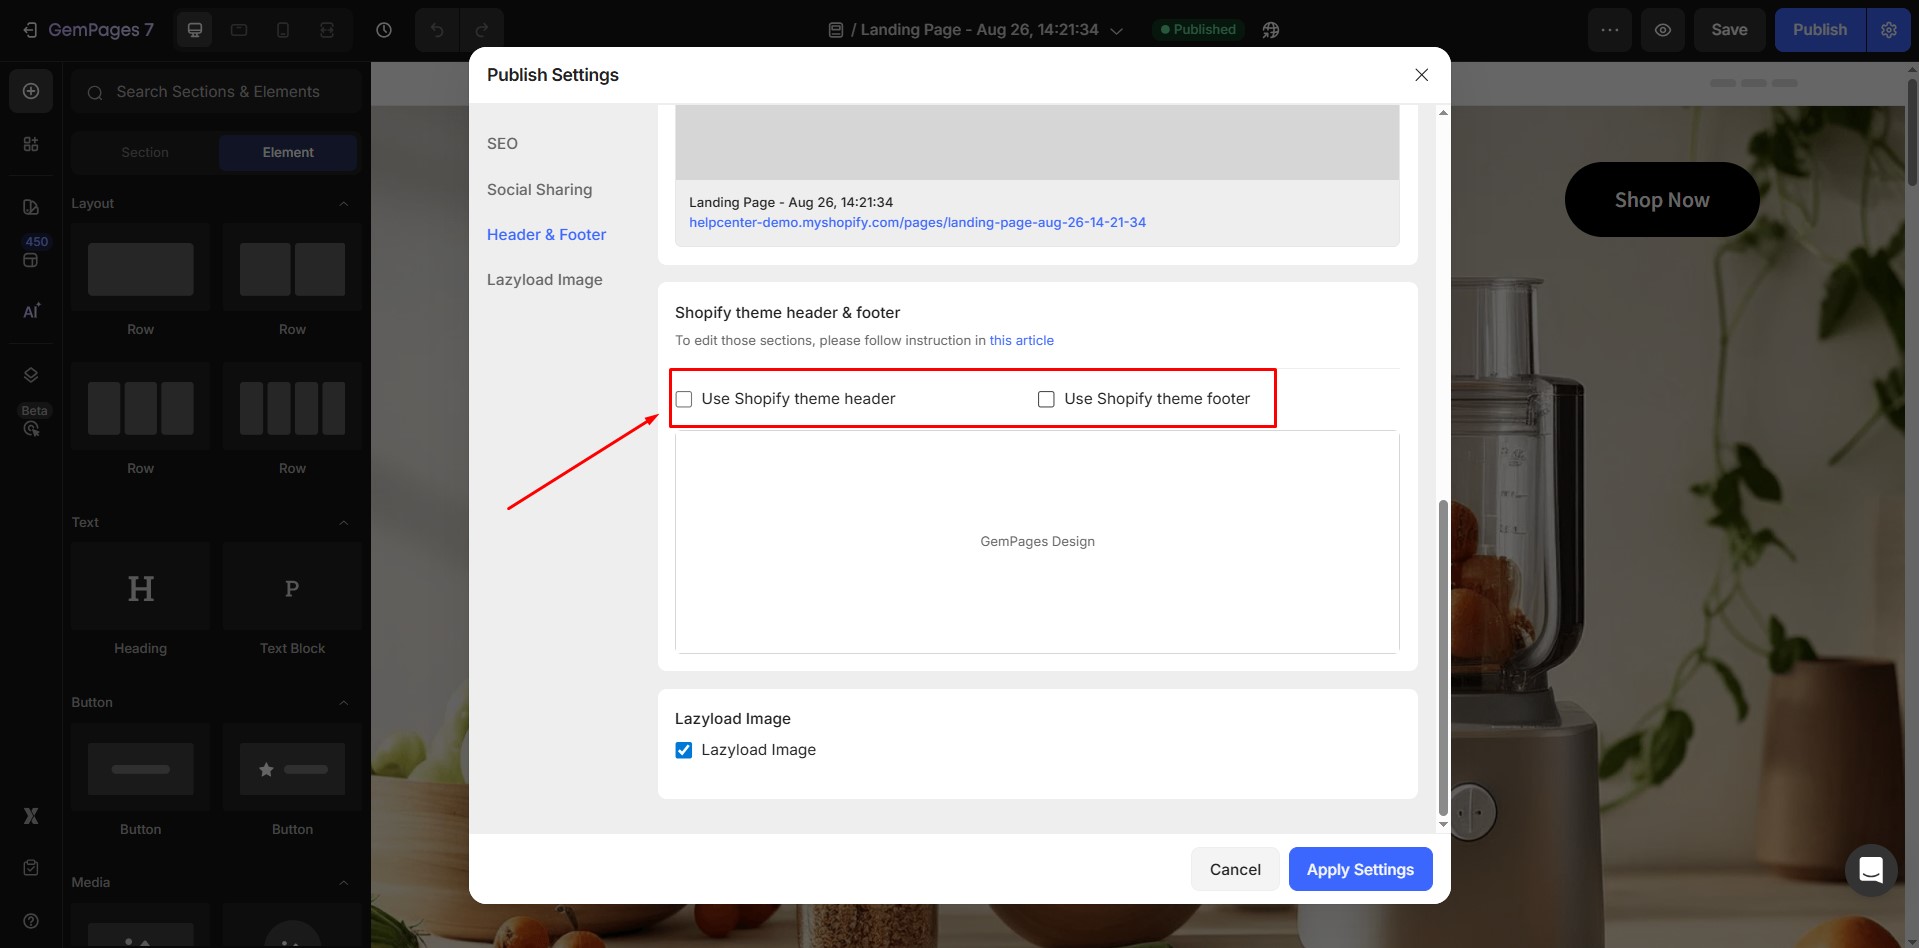Open the publish settings gear icon

[1888, 30]
